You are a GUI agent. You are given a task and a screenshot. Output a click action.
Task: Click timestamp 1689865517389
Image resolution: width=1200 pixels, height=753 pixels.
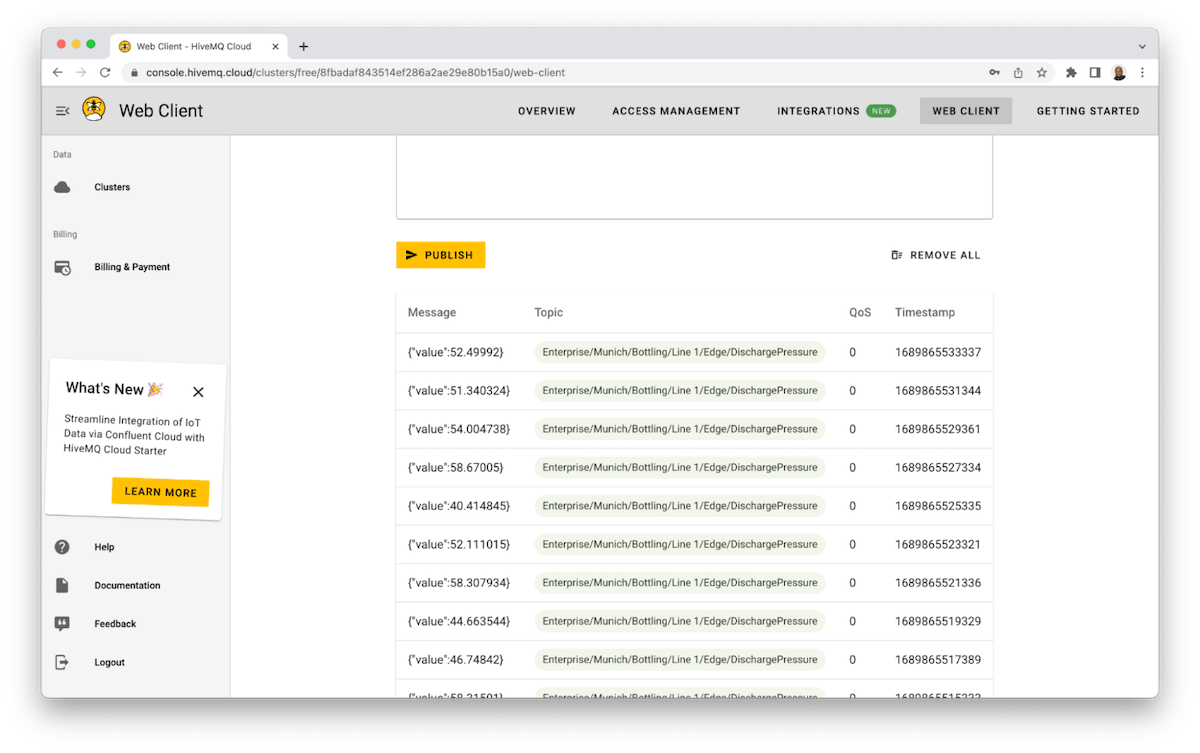[938, 660]
